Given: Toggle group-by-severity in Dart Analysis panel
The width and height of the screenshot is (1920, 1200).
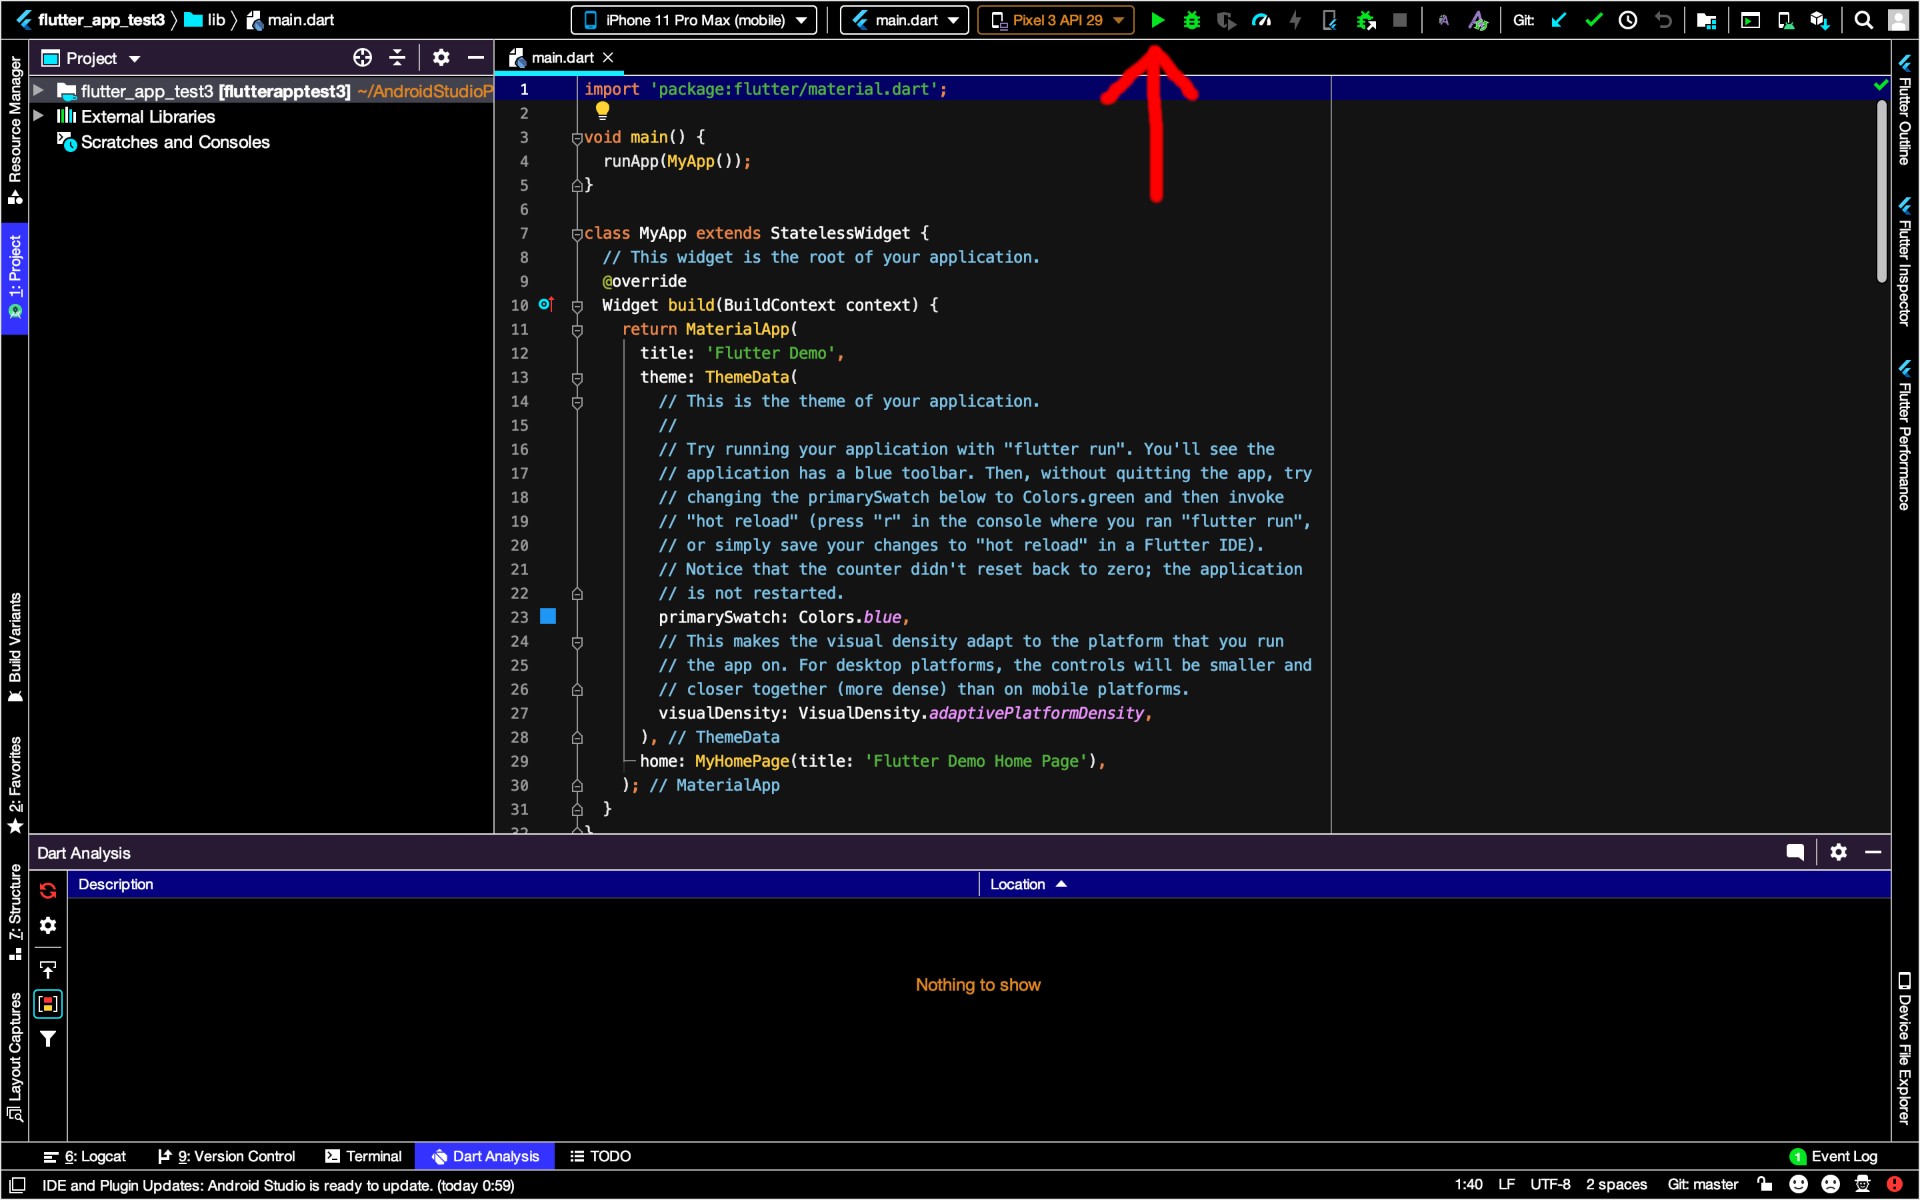Looking at the screenshot, I should pos(48,1004).
